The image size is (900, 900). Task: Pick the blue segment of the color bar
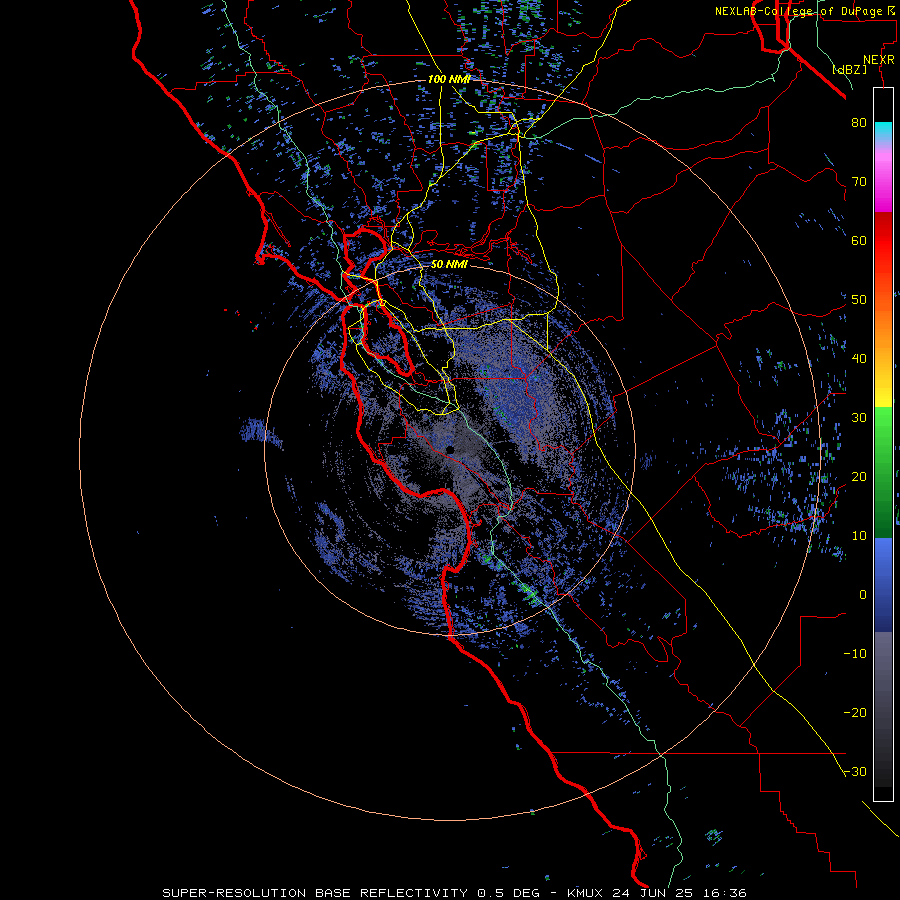(883, 585)
